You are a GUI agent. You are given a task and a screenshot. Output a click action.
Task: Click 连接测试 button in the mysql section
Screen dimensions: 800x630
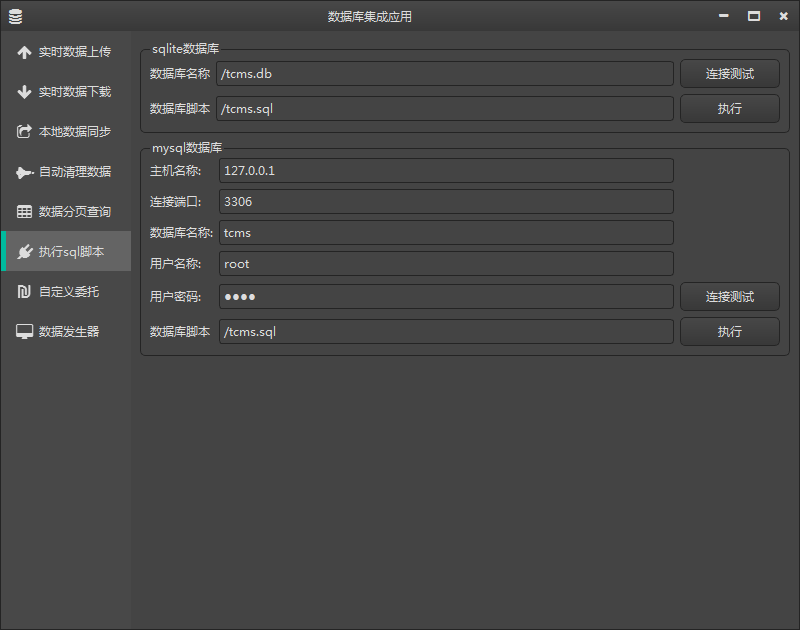pyautogui.click(x=730, y=297)
